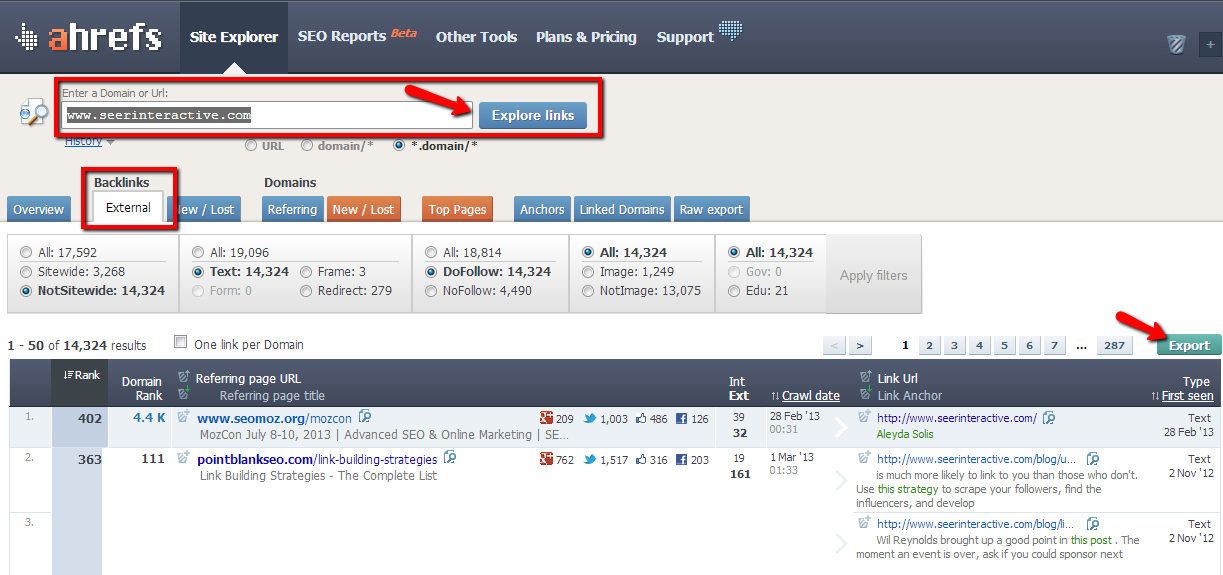Select the Image: 1,249 filter
The width and height of the screenshot is (1223, 575).
point(589,271)
